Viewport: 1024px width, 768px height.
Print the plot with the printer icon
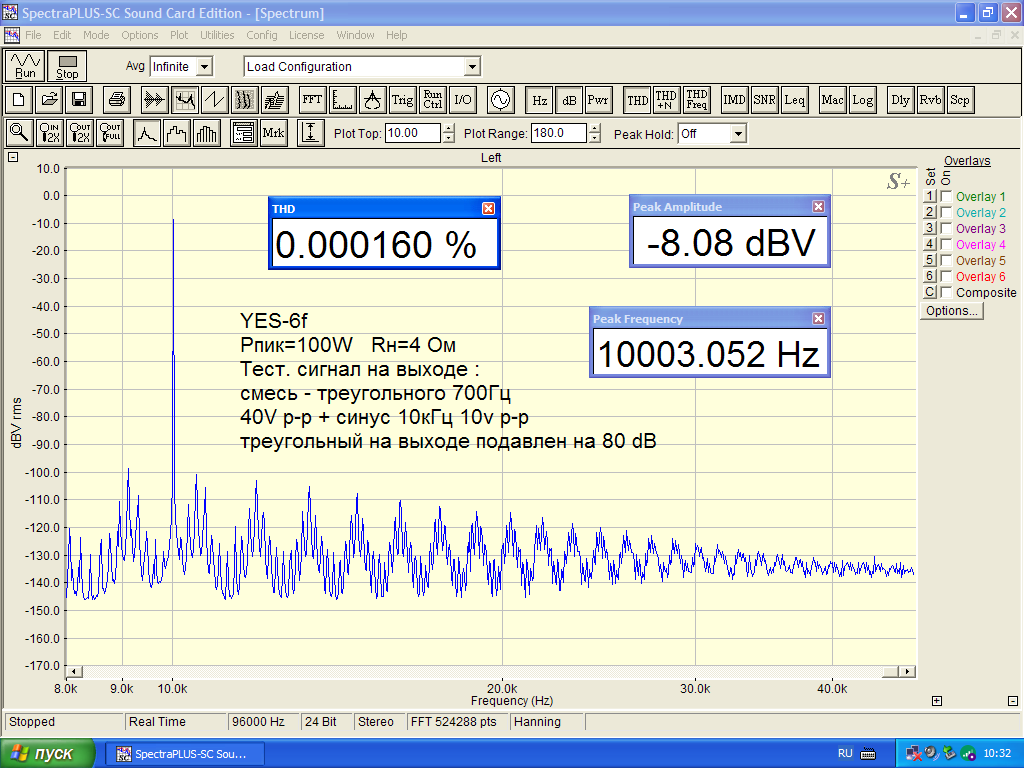point(117,100)
